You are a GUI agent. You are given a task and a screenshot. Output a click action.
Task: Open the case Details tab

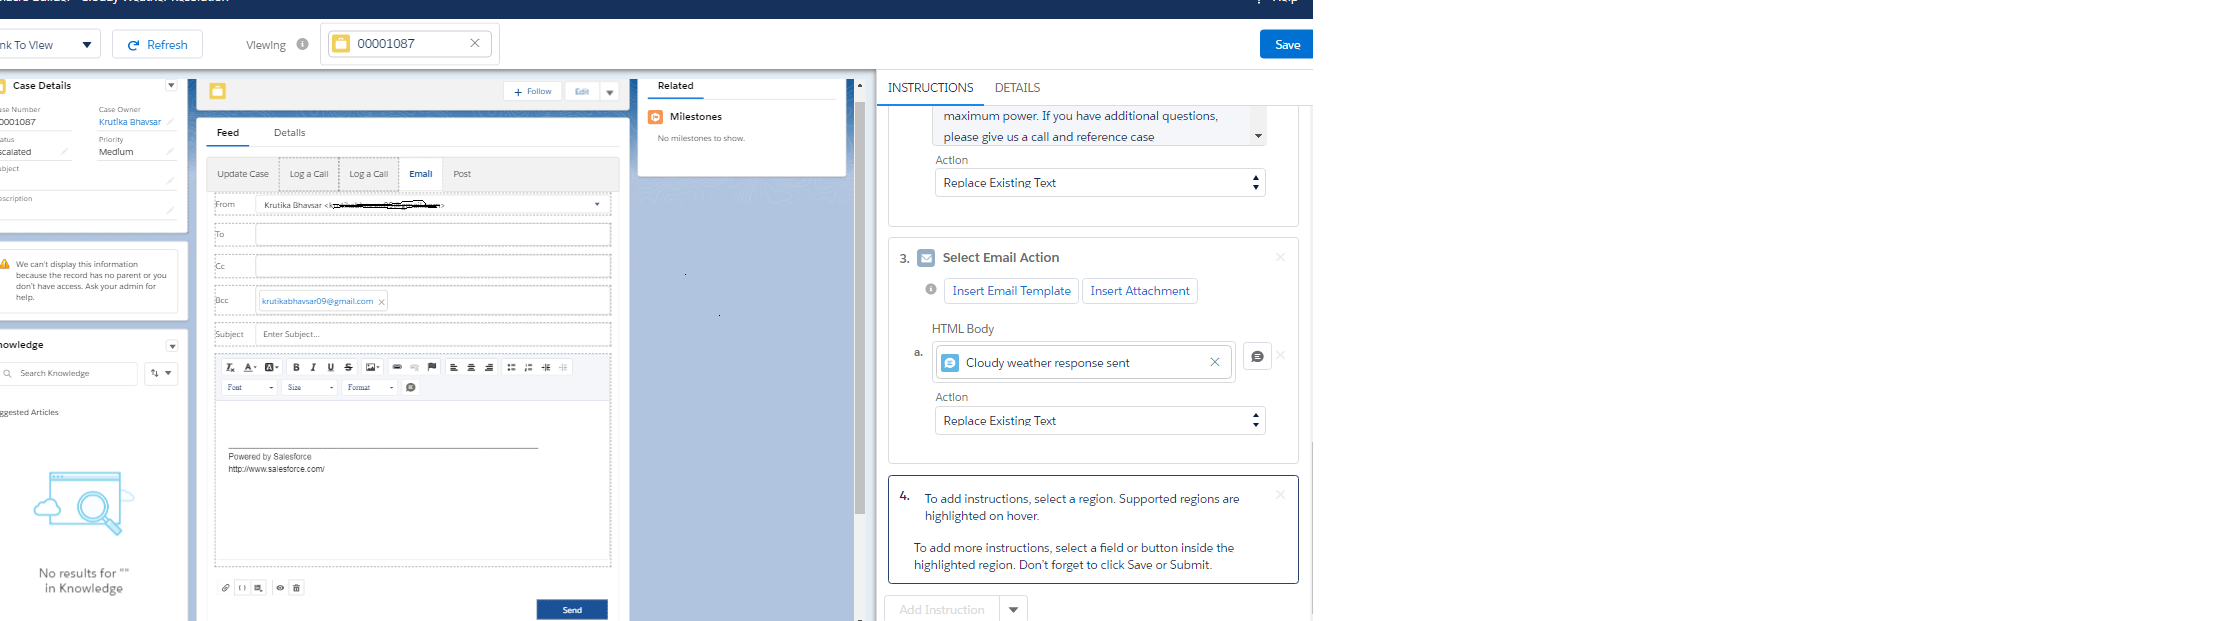click(290, 133)
